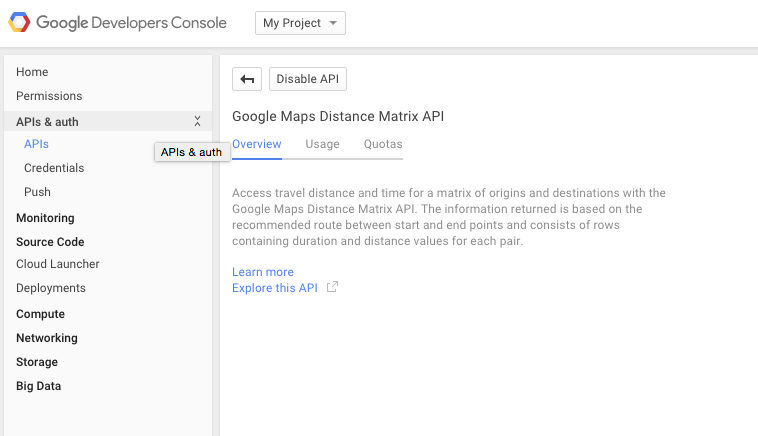The height and width of the screenshot is (436, 758).
Task: Open Credentials in sidebar
Action: 54,168
